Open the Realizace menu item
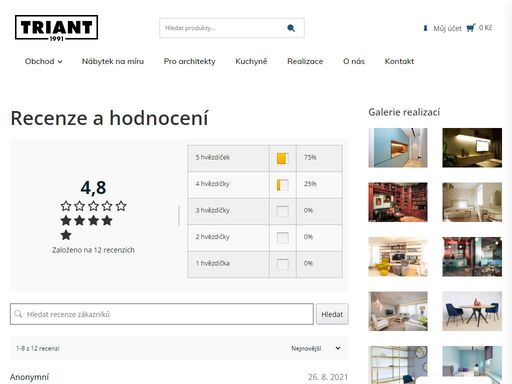Screen dimensions: 512x384 pyautogui.click(x=305, y=61)
